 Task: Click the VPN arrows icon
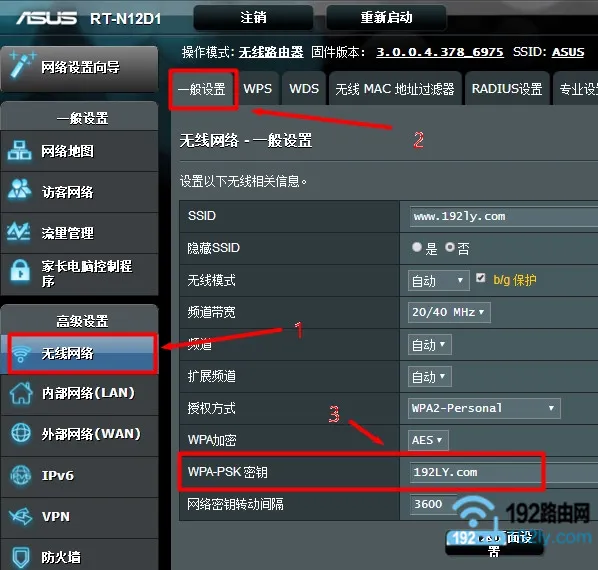21,516
